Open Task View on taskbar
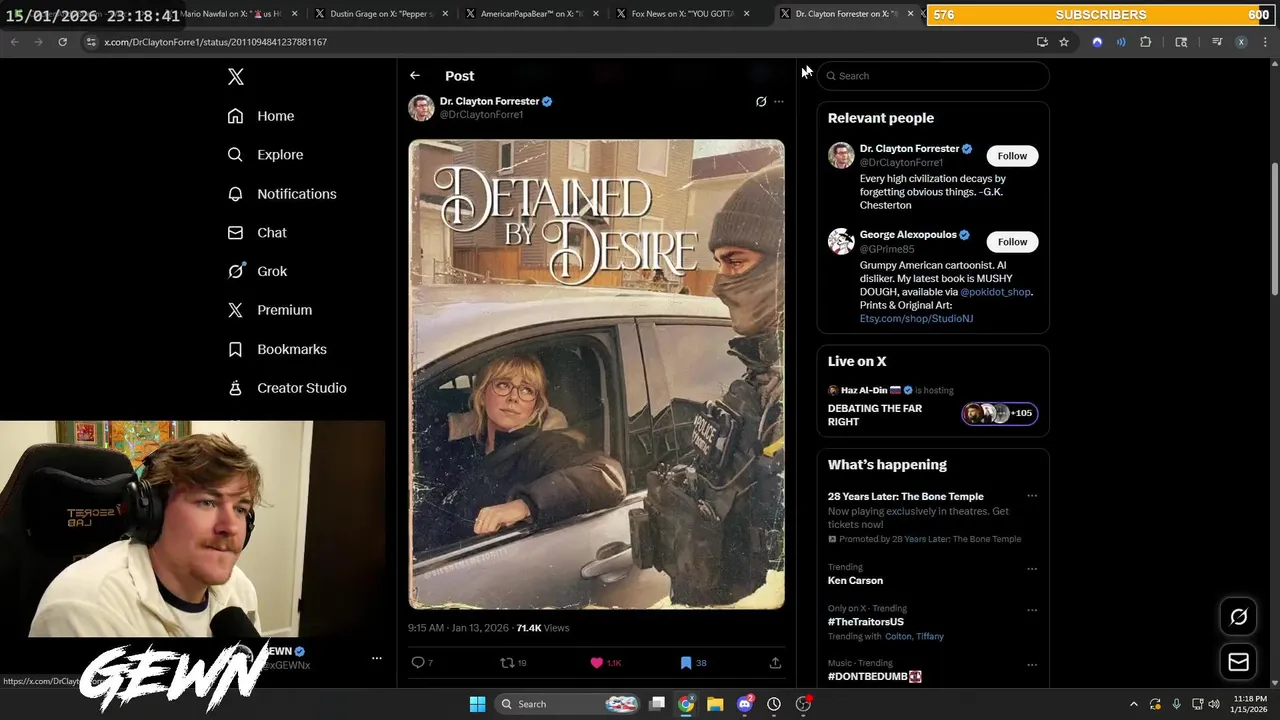1280x720 pixels. pyautogui.click(x=657, y=704)
